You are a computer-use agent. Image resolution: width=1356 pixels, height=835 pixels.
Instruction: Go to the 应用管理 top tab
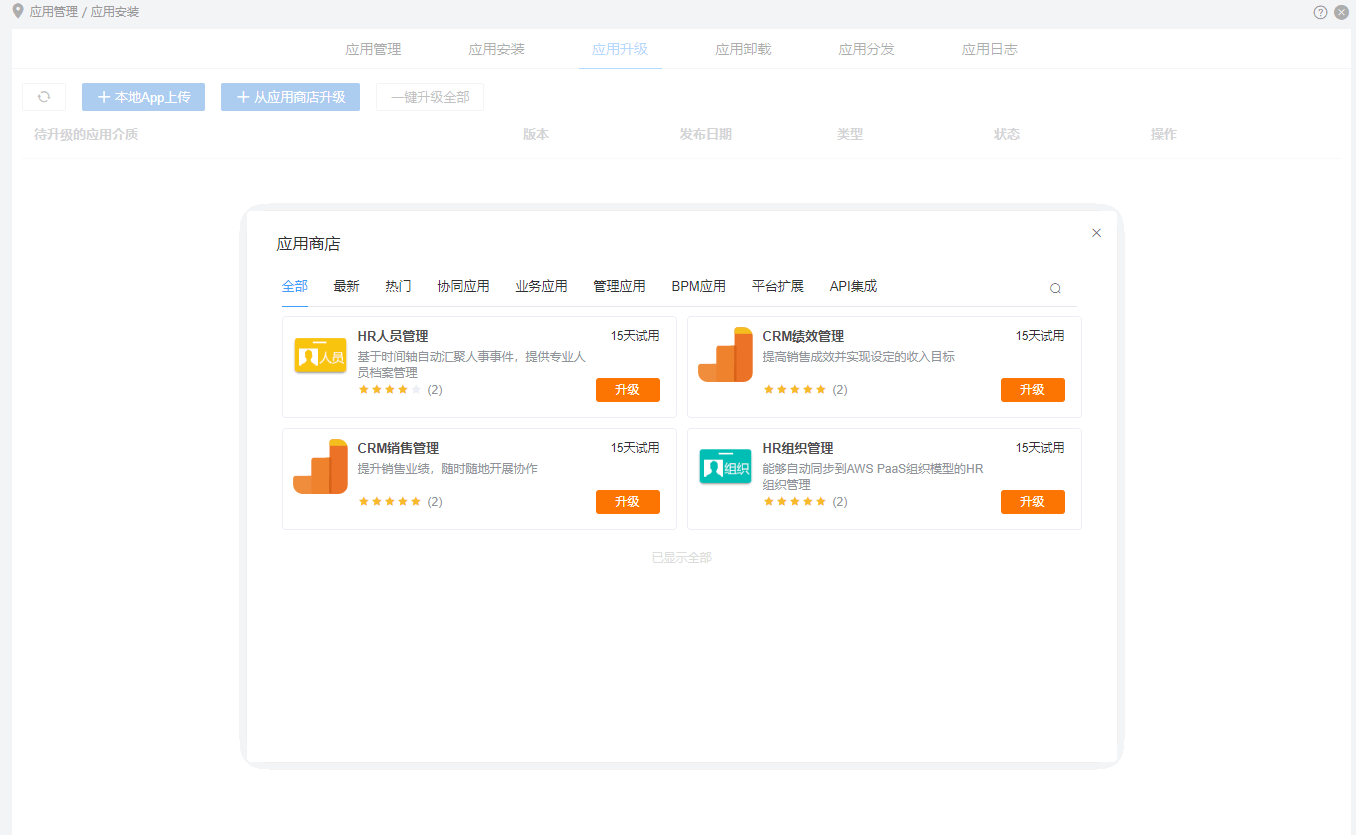coord(373,49)
